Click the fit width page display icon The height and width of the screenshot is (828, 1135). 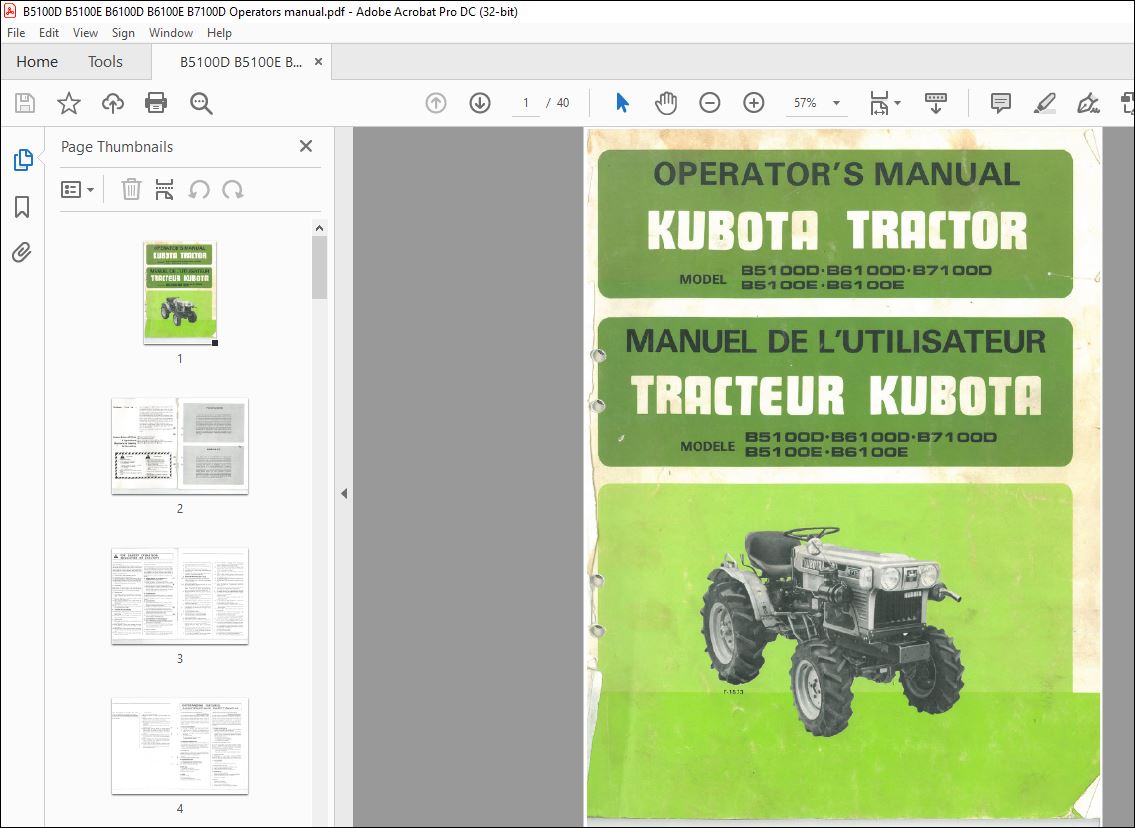(x=879, y=104)
